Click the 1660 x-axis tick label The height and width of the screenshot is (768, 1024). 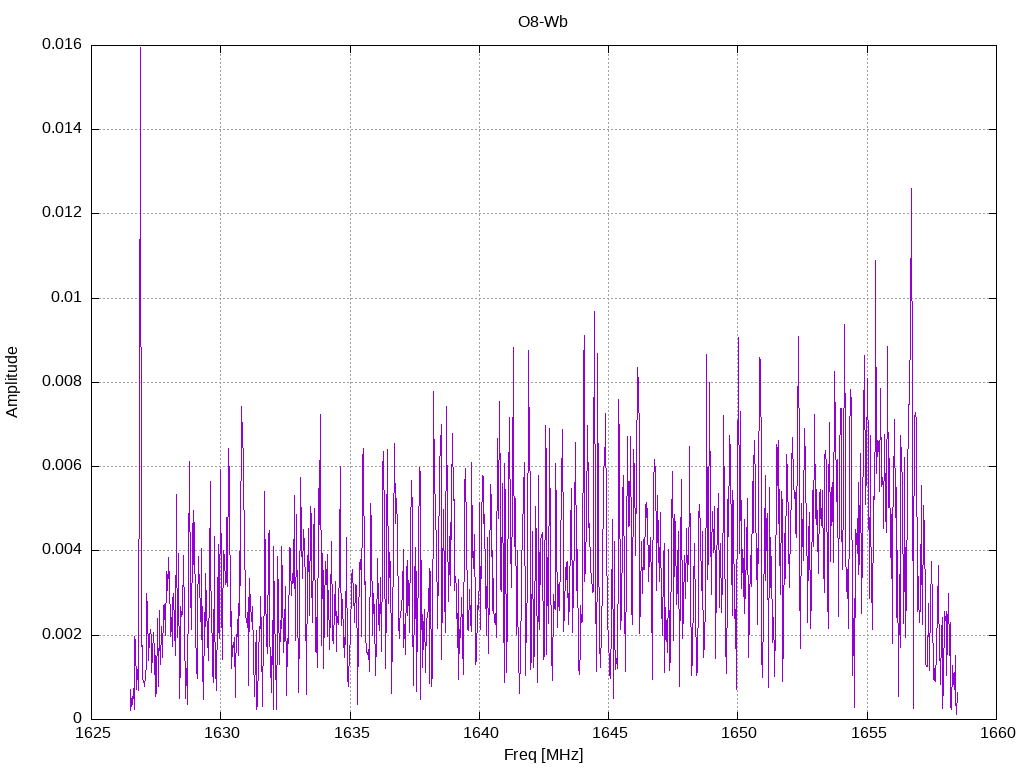point(996,733)
